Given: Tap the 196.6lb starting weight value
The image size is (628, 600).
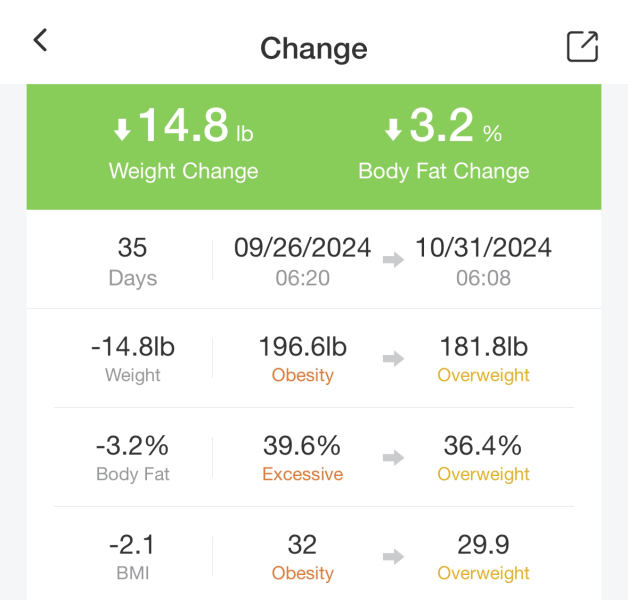Looking at the screenshot, I should point(302,347).
